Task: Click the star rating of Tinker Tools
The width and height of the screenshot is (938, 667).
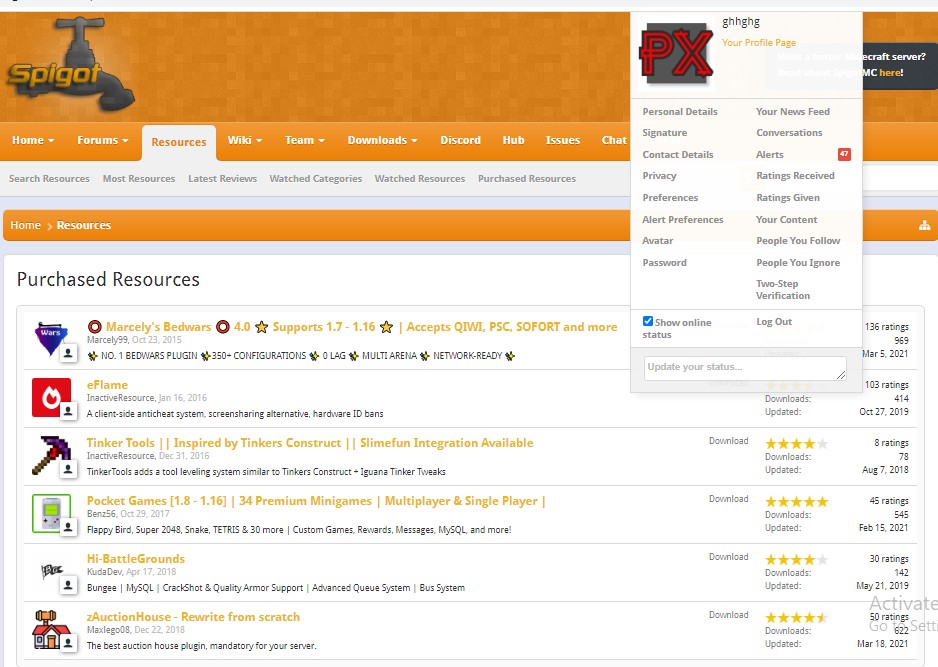Action: click(x=797, y=443)
